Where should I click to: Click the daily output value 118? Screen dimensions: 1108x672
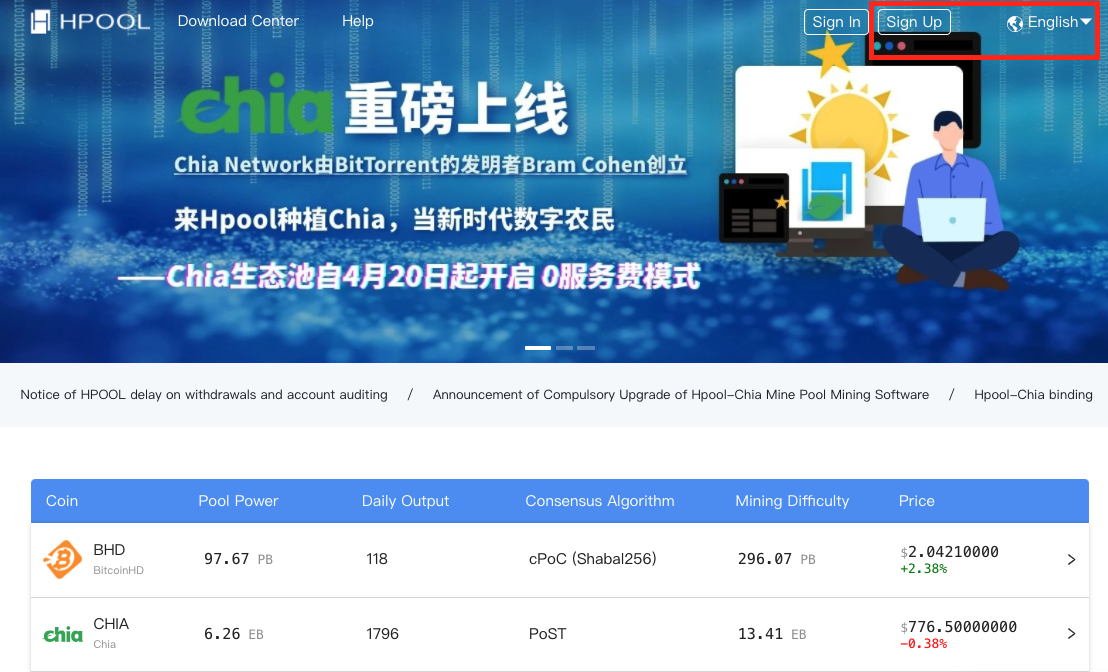(x=377, y=559)
